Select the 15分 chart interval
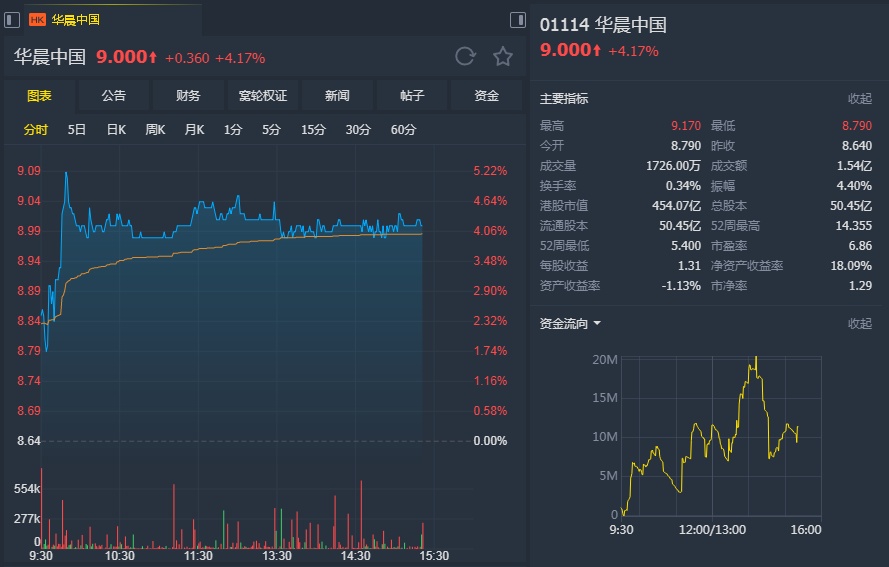Image resolution: width=889 pixels, height=567 pixels. (314, 129)
